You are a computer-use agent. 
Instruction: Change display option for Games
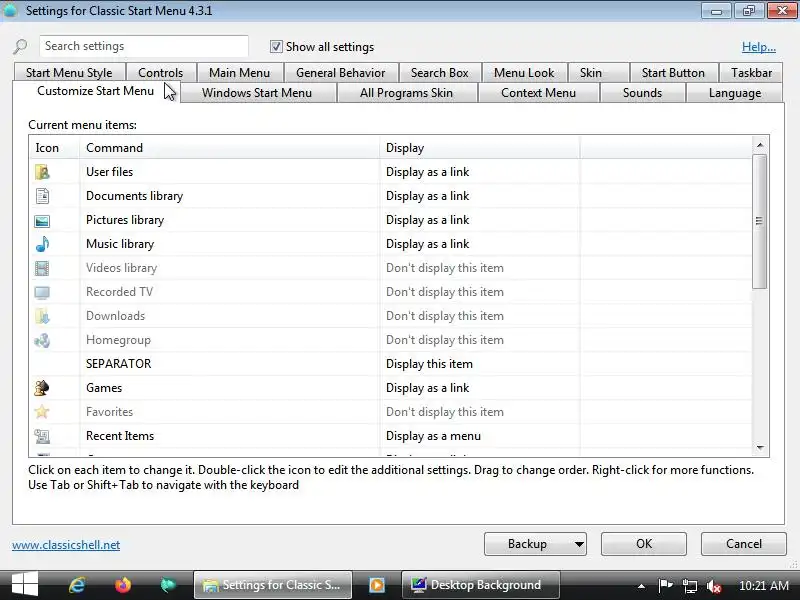pyautogui.click(x=427, y=388)
